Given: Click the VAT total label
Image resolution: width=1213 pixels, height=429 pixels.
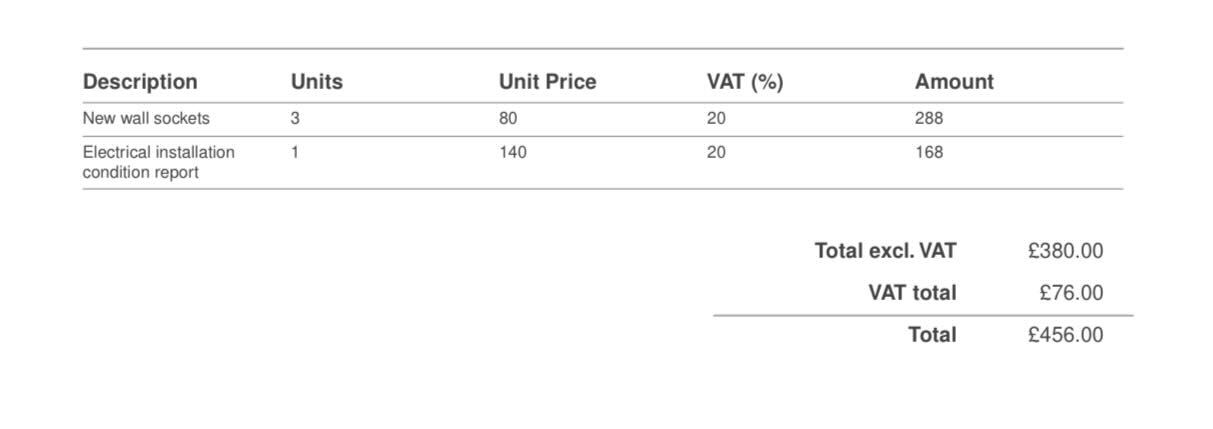Looking at the screenshot, I should [912, 293].
